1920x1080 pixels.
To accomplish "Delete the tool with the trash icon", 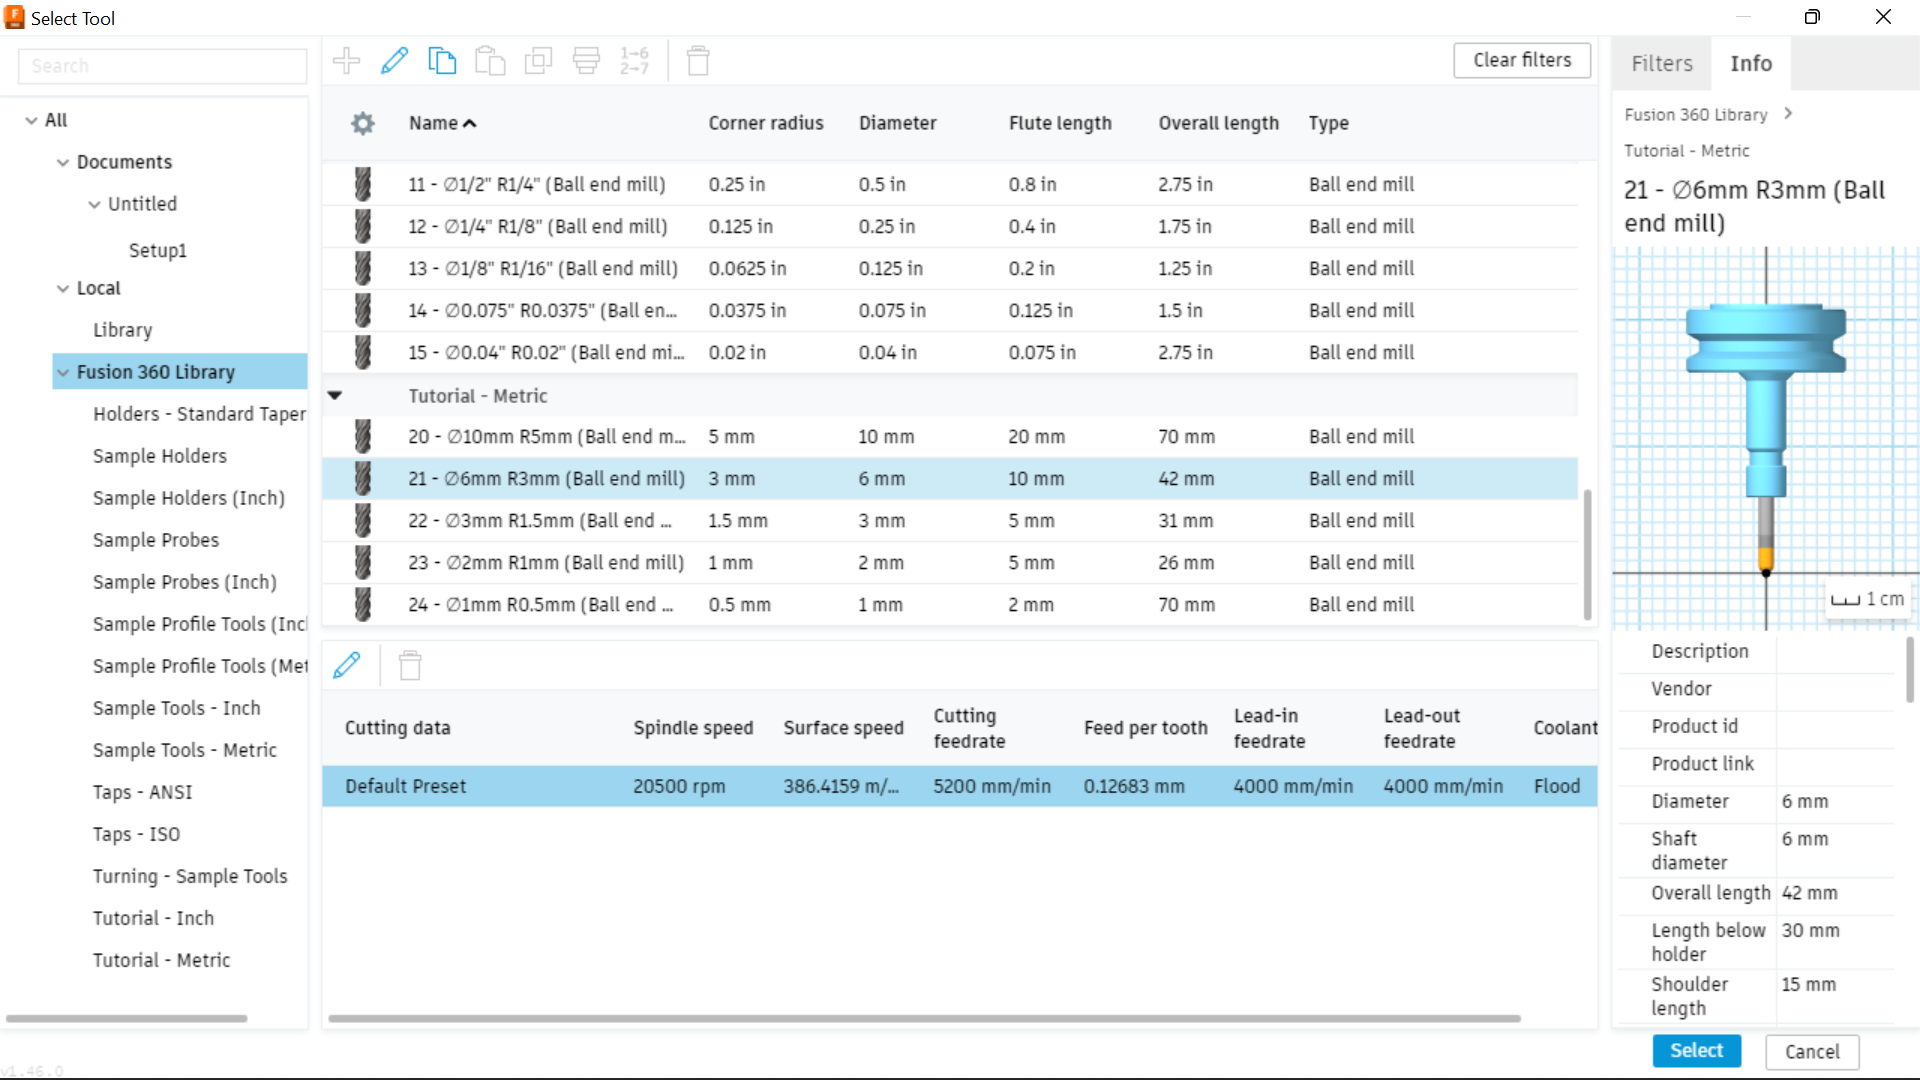I will click(697, 60).
